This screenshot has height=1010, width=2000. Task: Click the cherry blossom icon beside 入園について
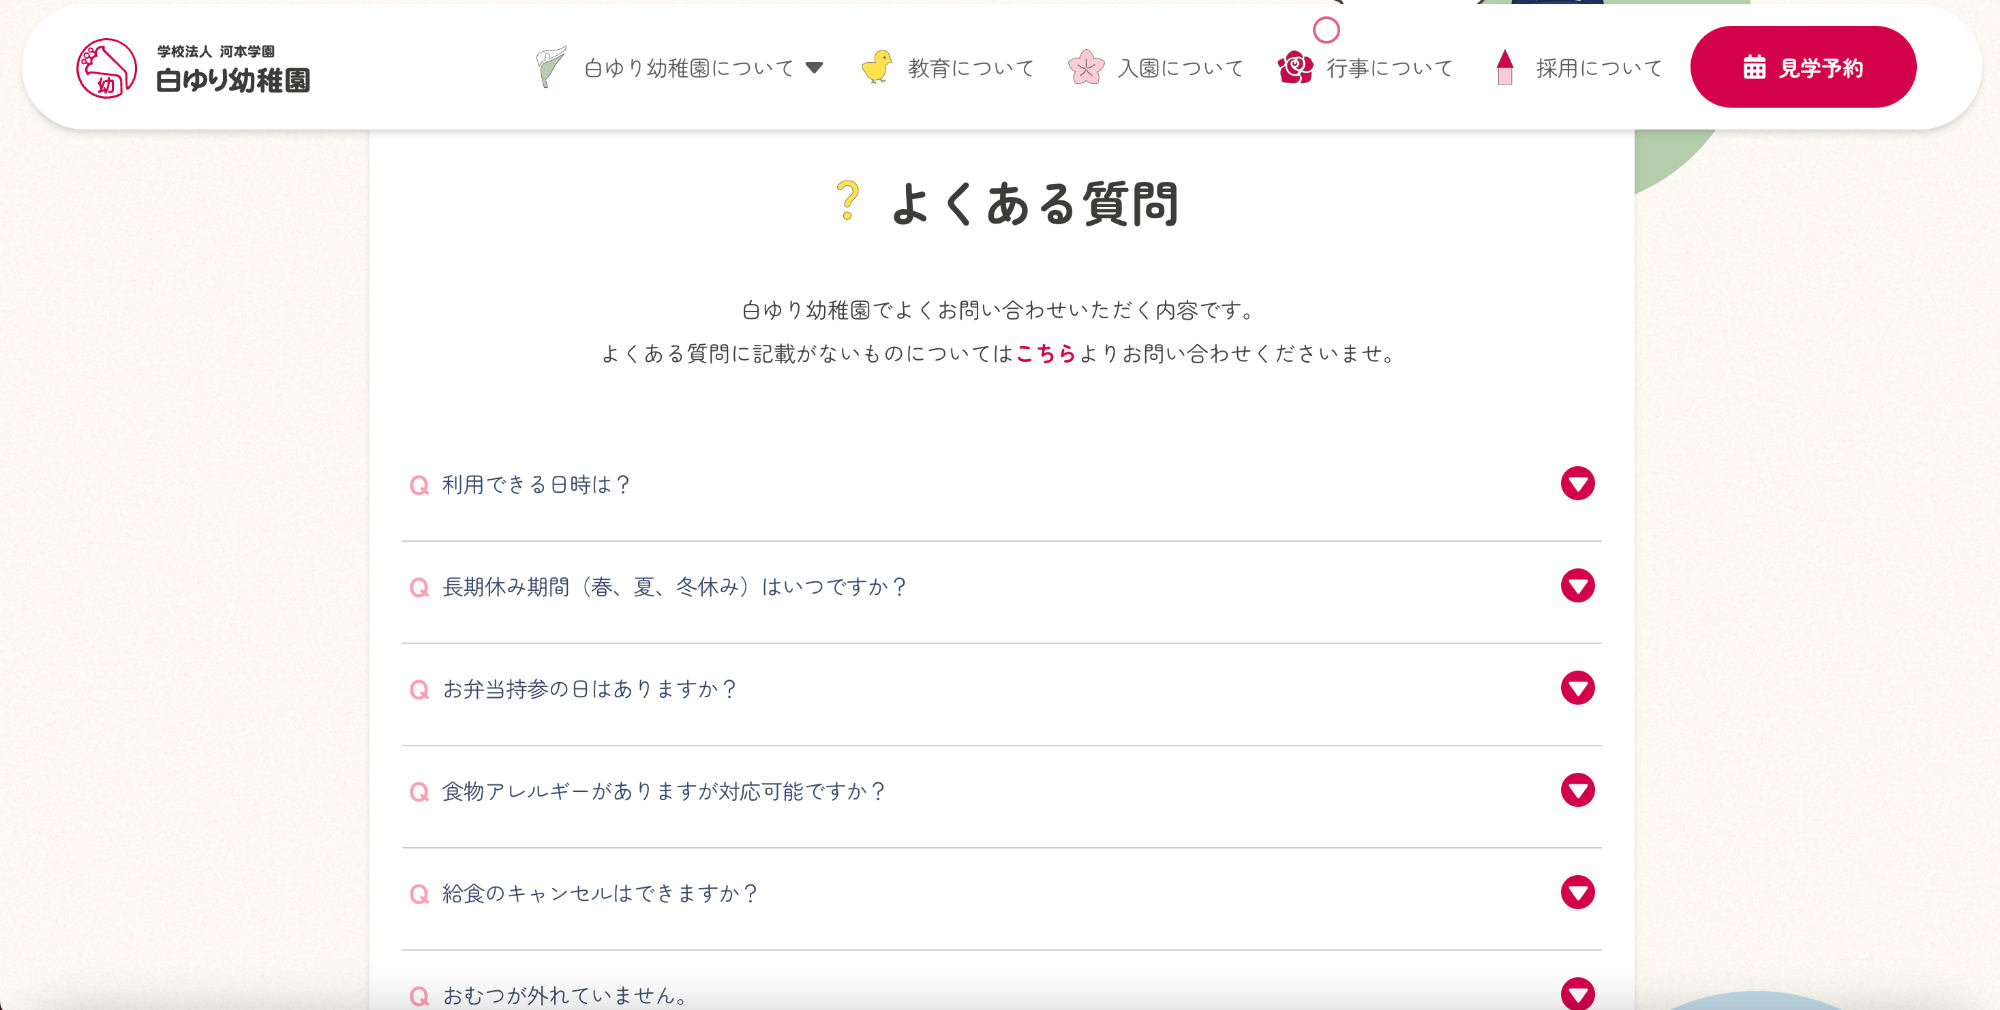click(x=1084, y=66)
